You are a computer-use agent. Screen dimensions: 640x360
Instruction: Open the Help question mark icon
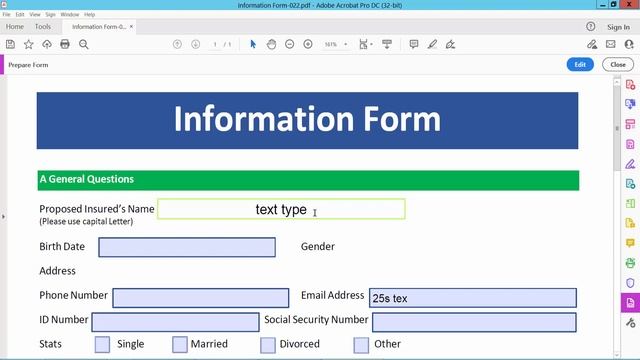591,27
